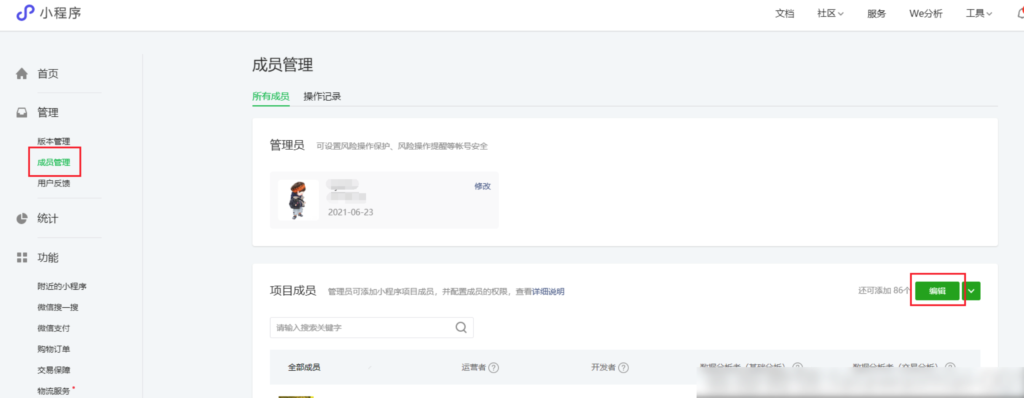Open 交易保障 in the sidebar
The width and height of the screenshot is (1024, 398).
click(x=54, y=370)
